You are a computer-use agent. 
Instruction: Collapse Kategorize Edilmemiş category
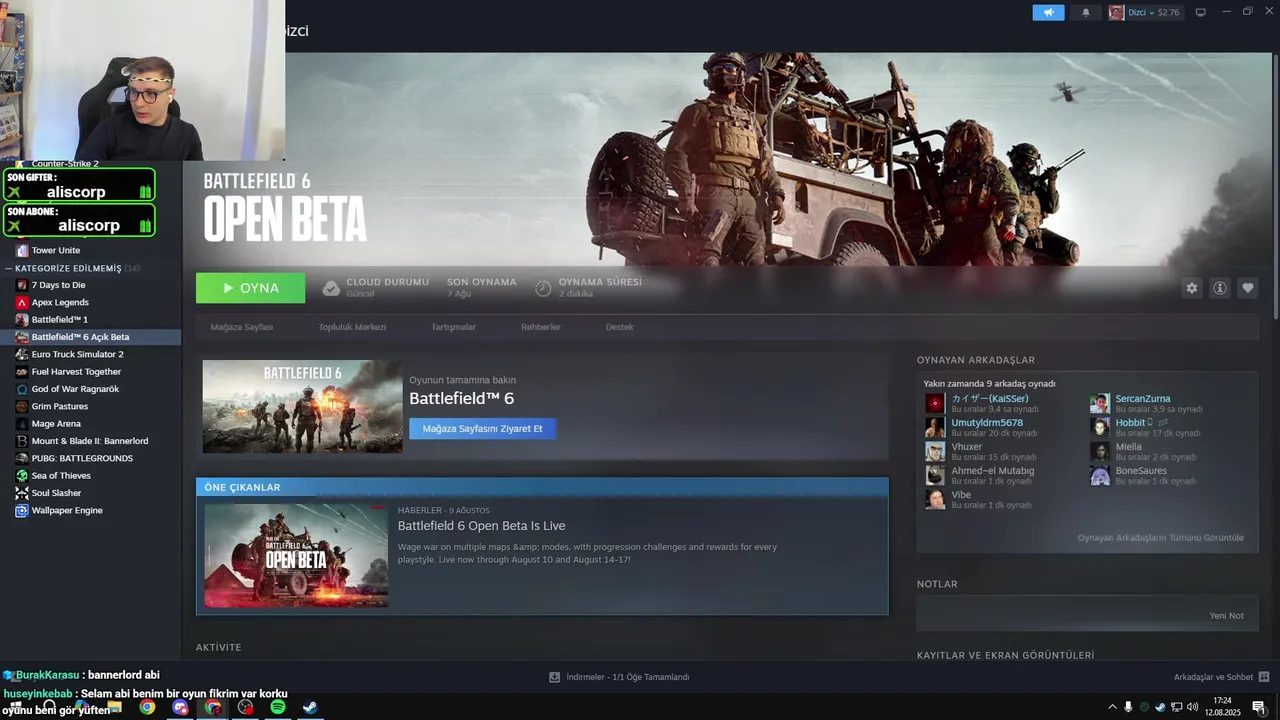tap(9, 268)
